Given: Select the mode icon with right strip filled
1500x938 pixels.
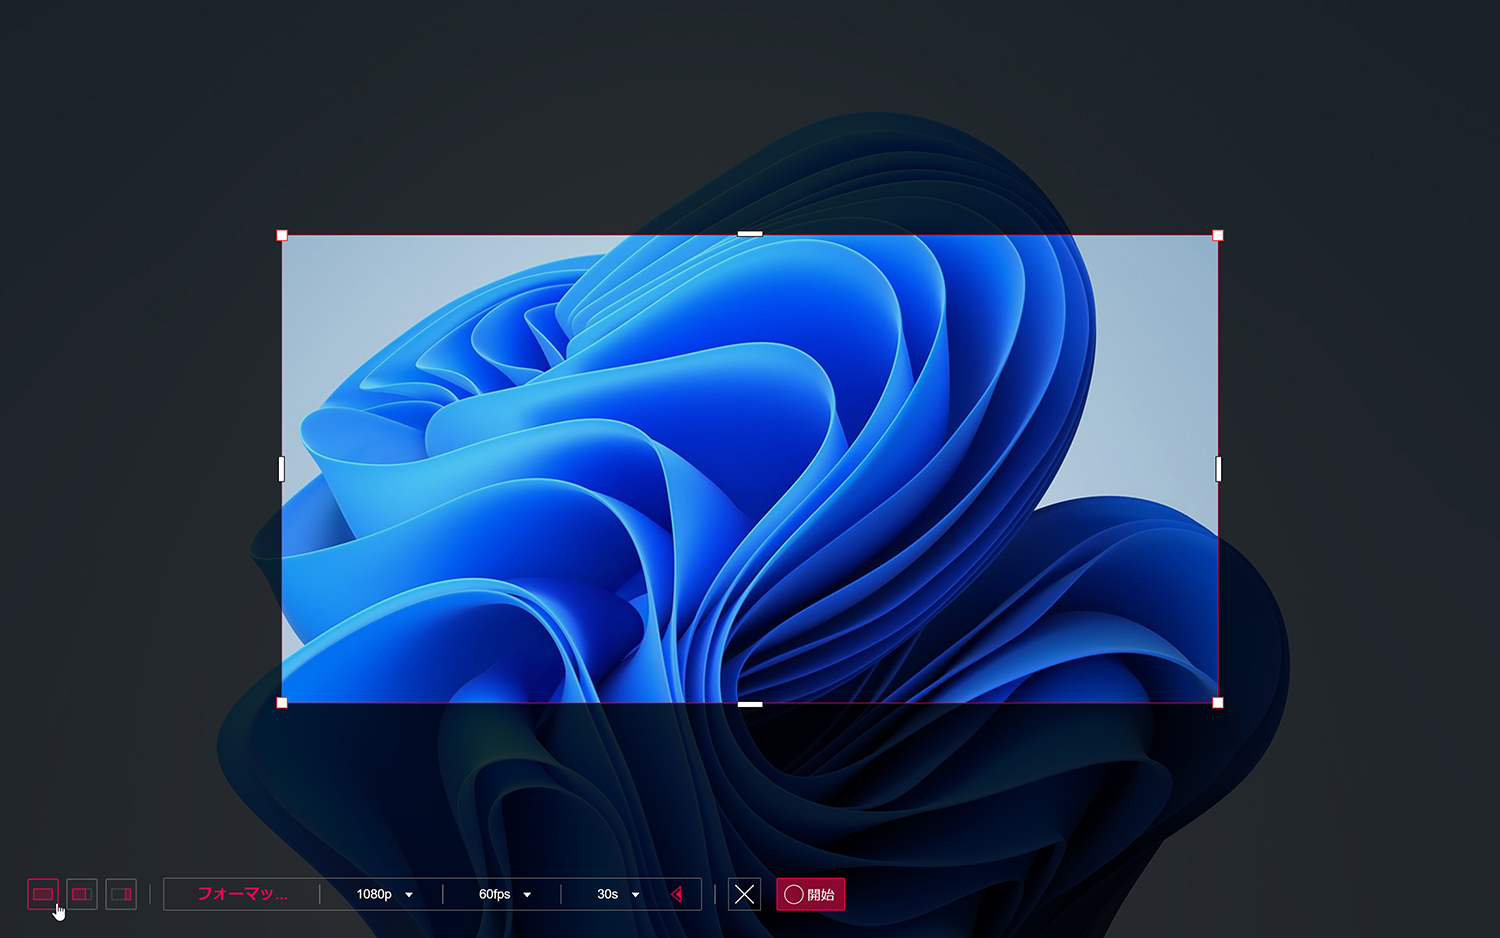Looking at the screenshot, I should pyautogui.click(x=121, y=894).
